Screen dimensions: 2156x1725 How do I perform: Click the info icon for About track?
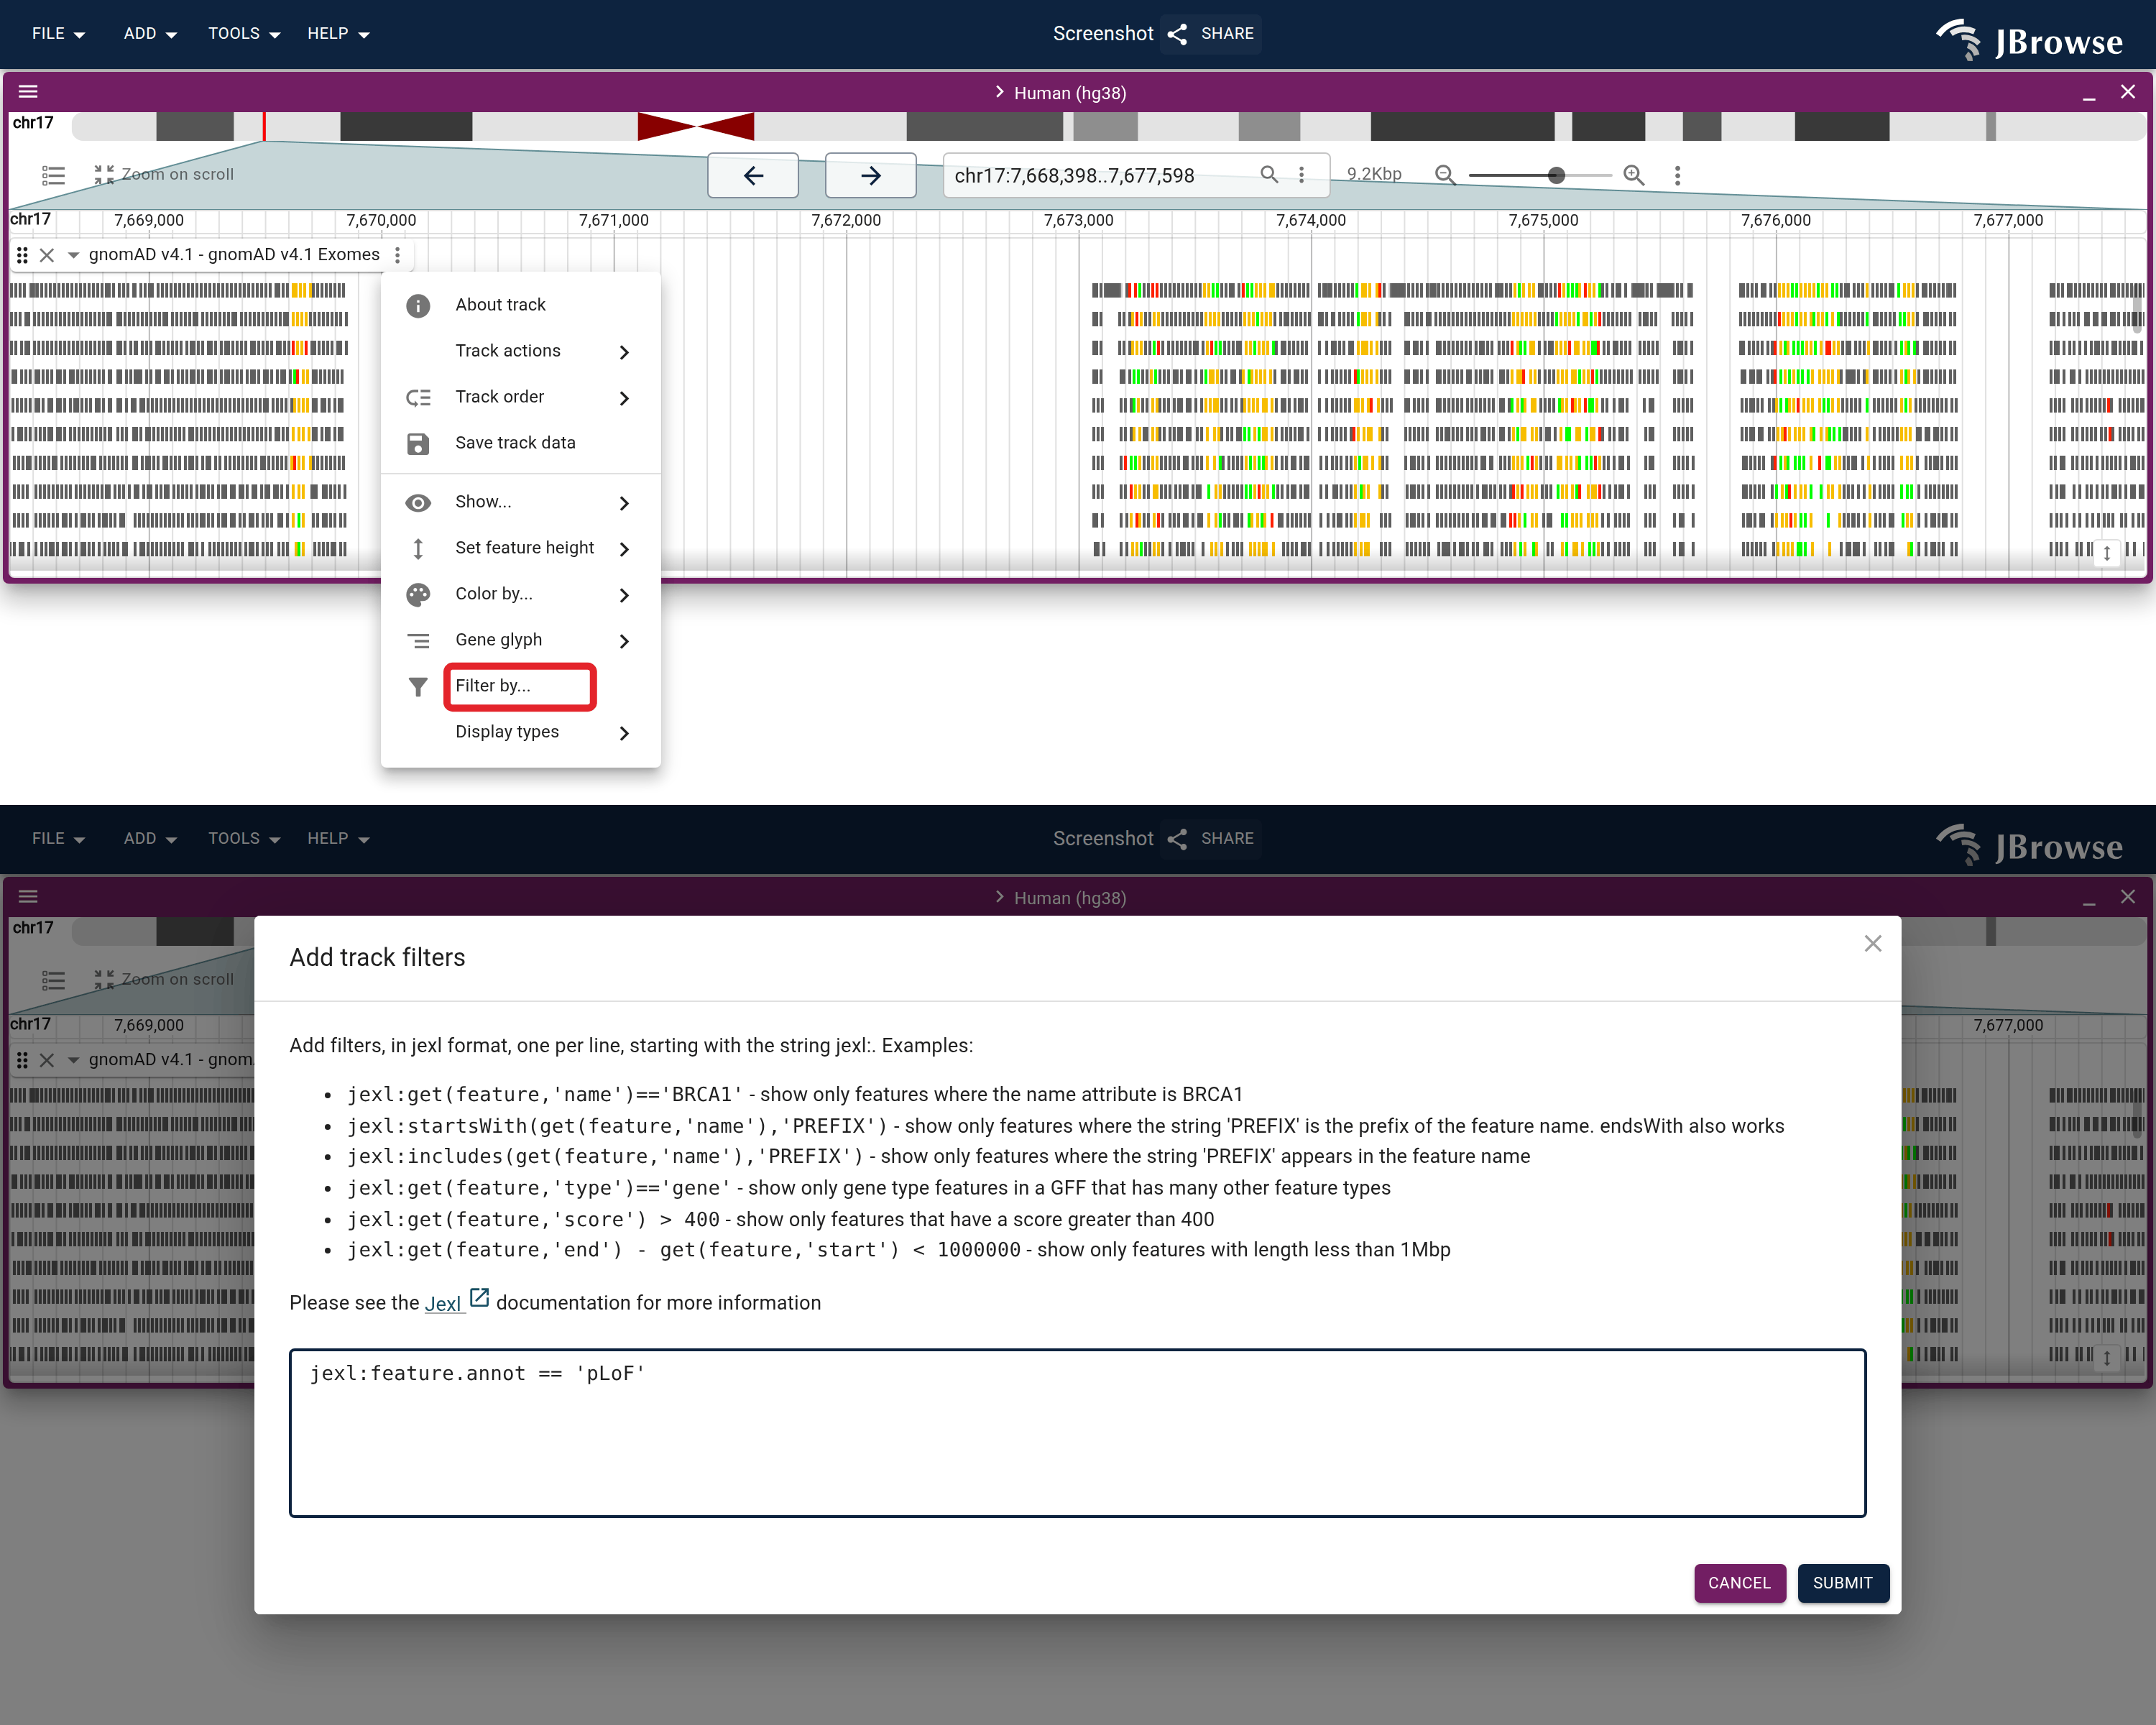coord(418,305)
